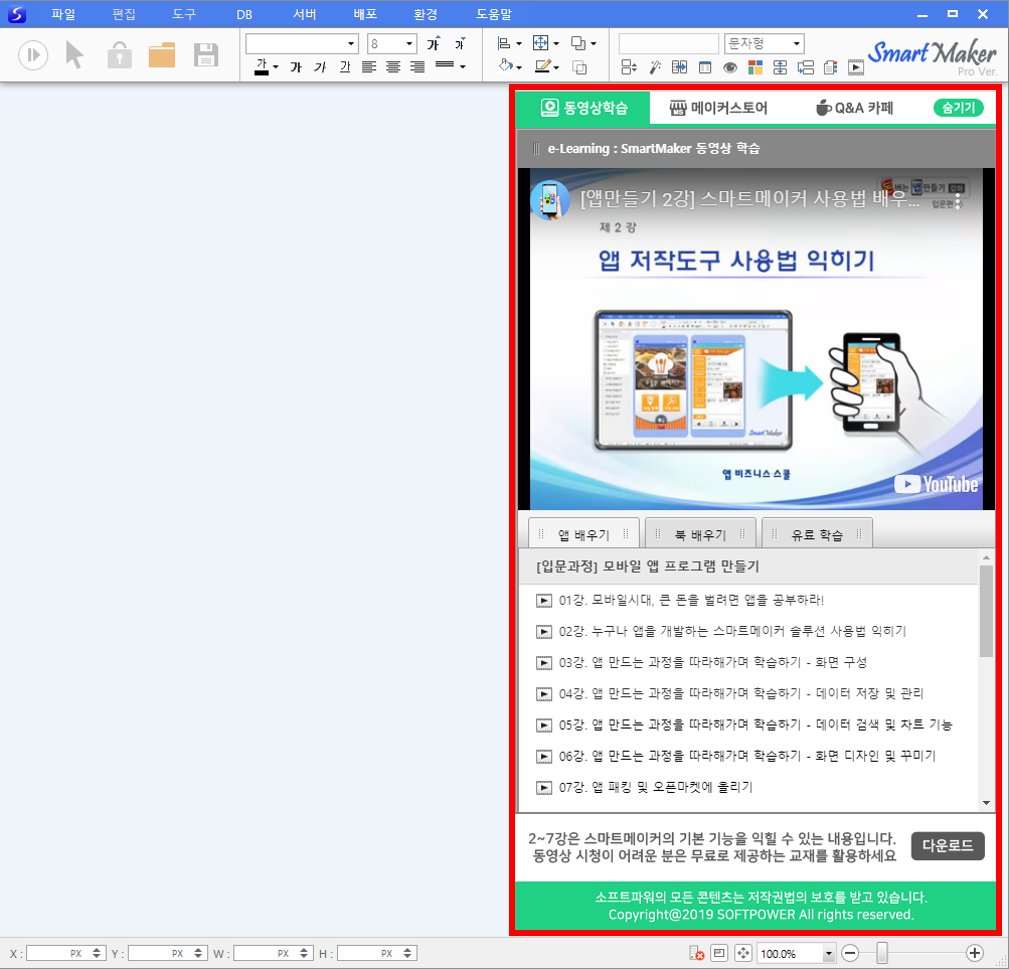Click the padlock lock icon
The width and height of the screenshot is (1009, 969).
119,55
